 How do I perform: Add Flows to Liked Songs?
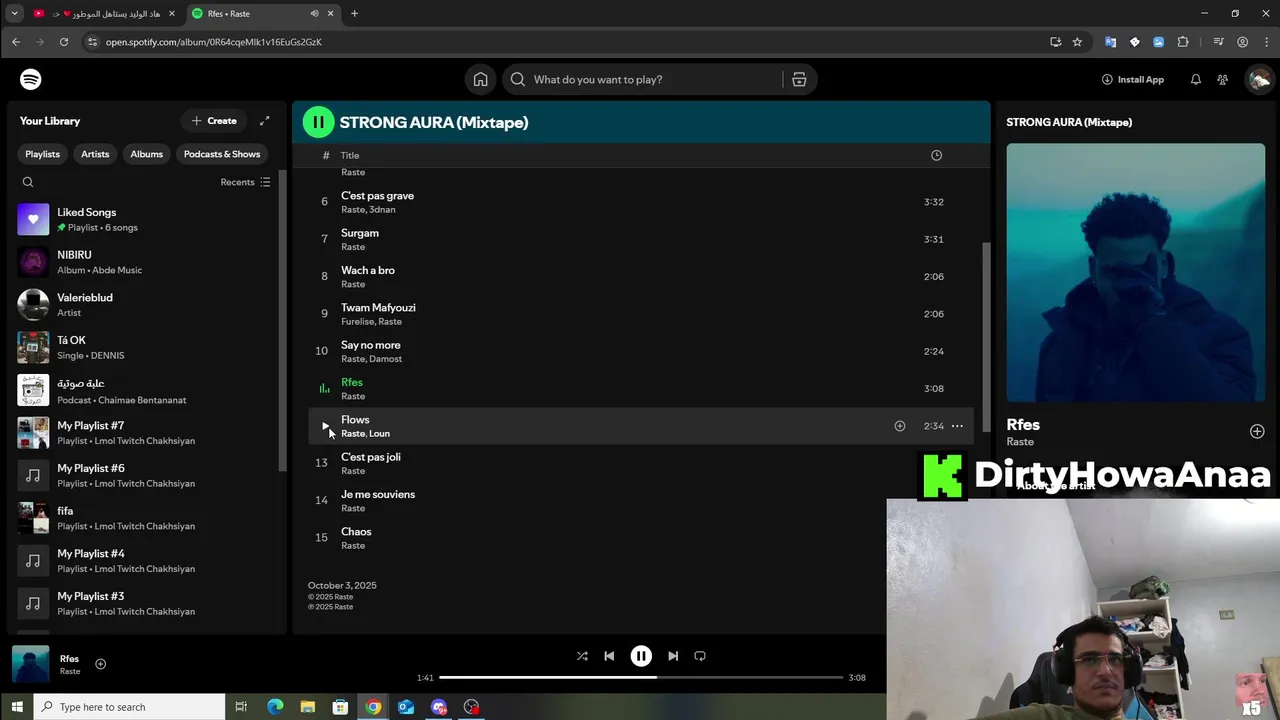[x=900, y=426]
